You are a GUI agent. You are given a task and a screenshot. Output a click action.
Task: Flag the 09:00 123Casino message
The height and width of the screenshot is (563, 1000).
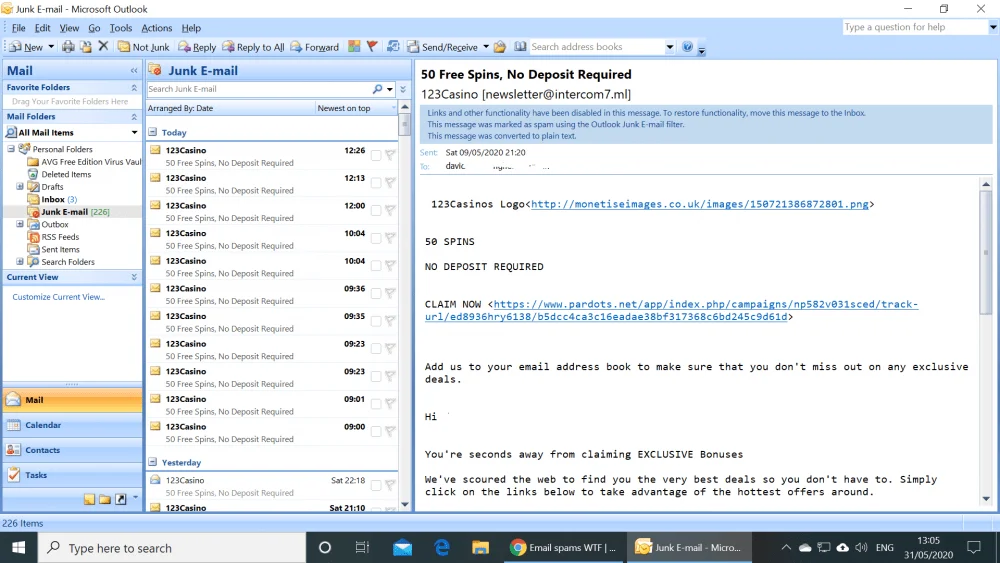click(x=390, y=432)
